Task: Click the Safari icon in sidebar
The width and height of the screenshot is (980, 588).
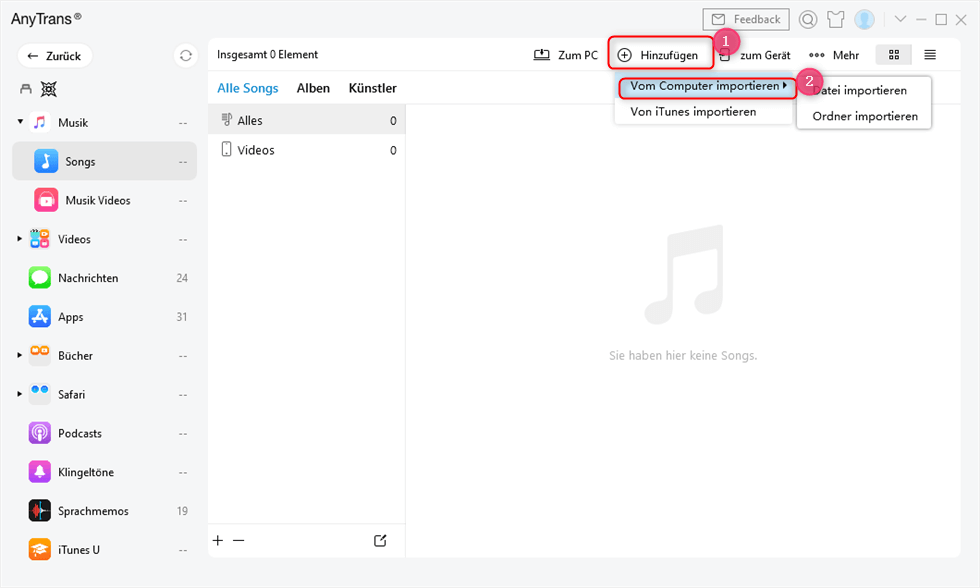Action: pos(40,394)
